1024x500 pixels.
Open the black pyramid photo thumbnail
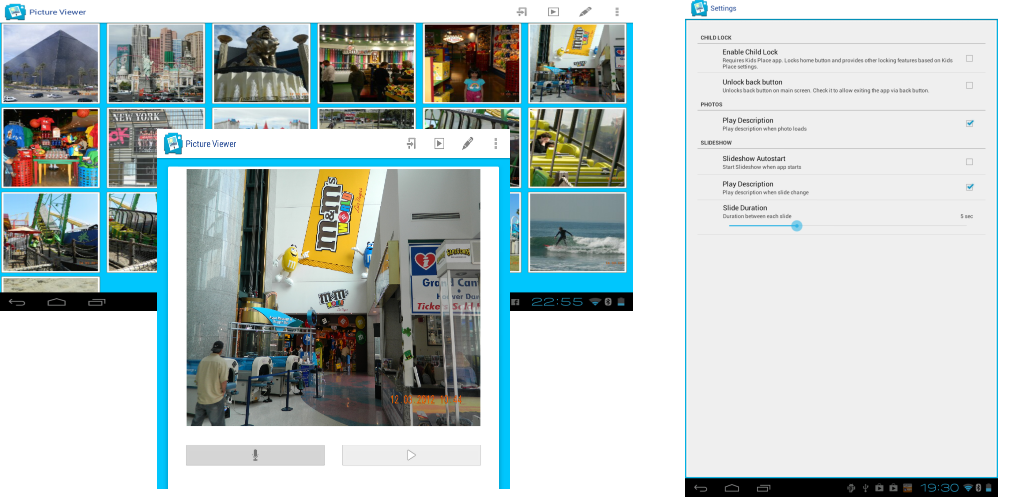51,64
